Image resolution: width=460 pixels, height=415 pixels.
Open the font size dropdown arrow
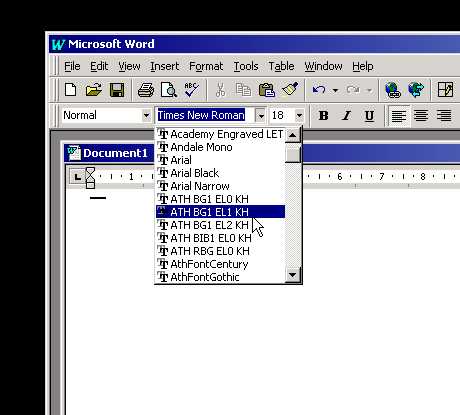[x=299, y=116]
